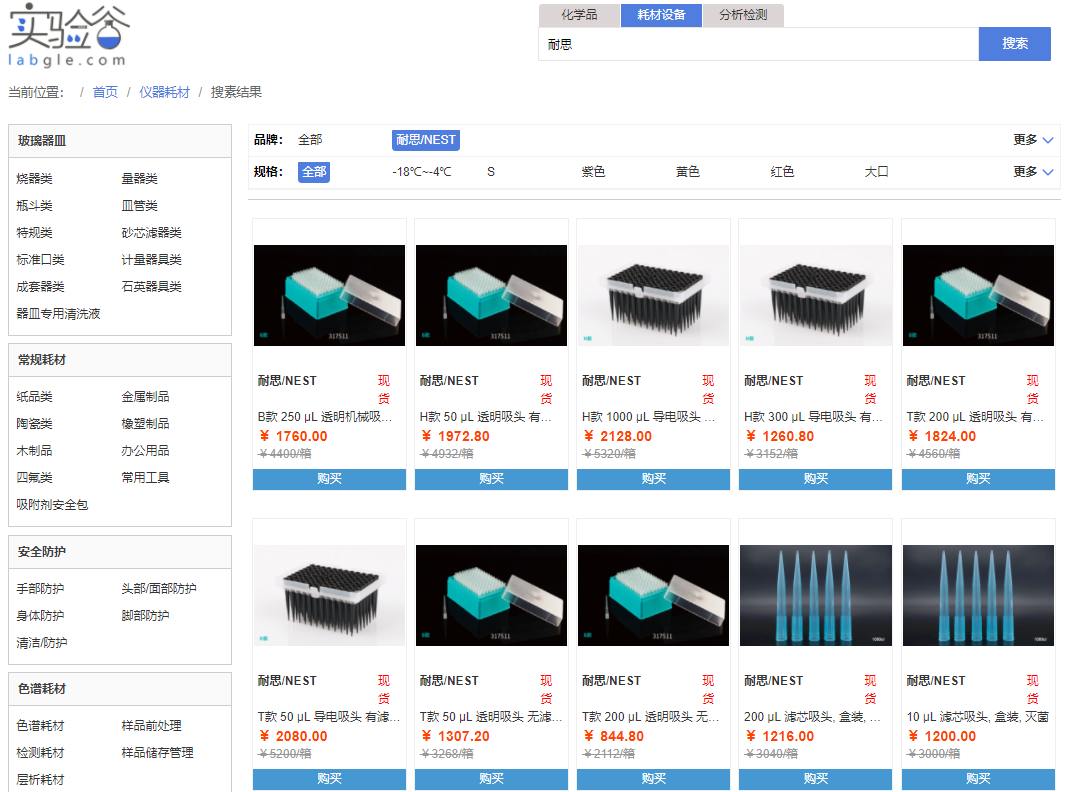Open the H款 50 μL product thumbnail

(x=492, y=296)
